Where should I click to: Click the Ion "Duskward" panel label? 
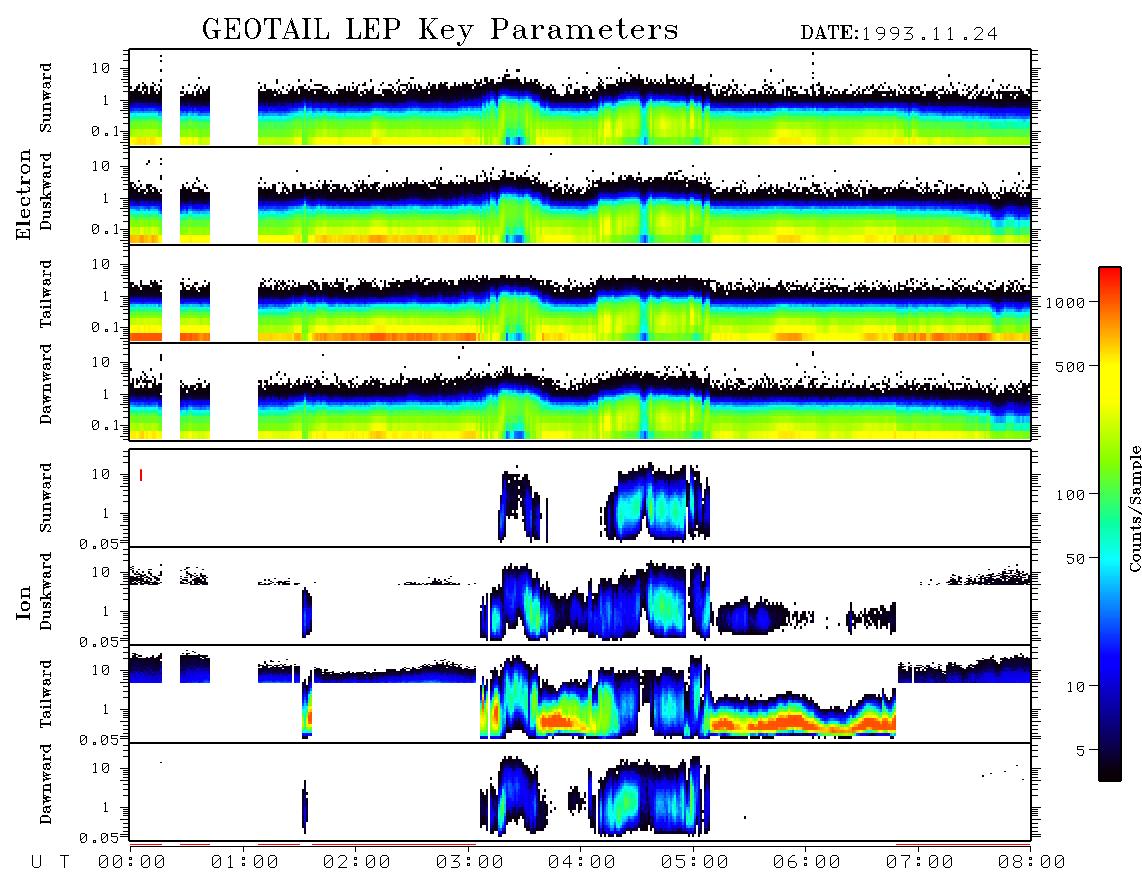pos(46,591)
